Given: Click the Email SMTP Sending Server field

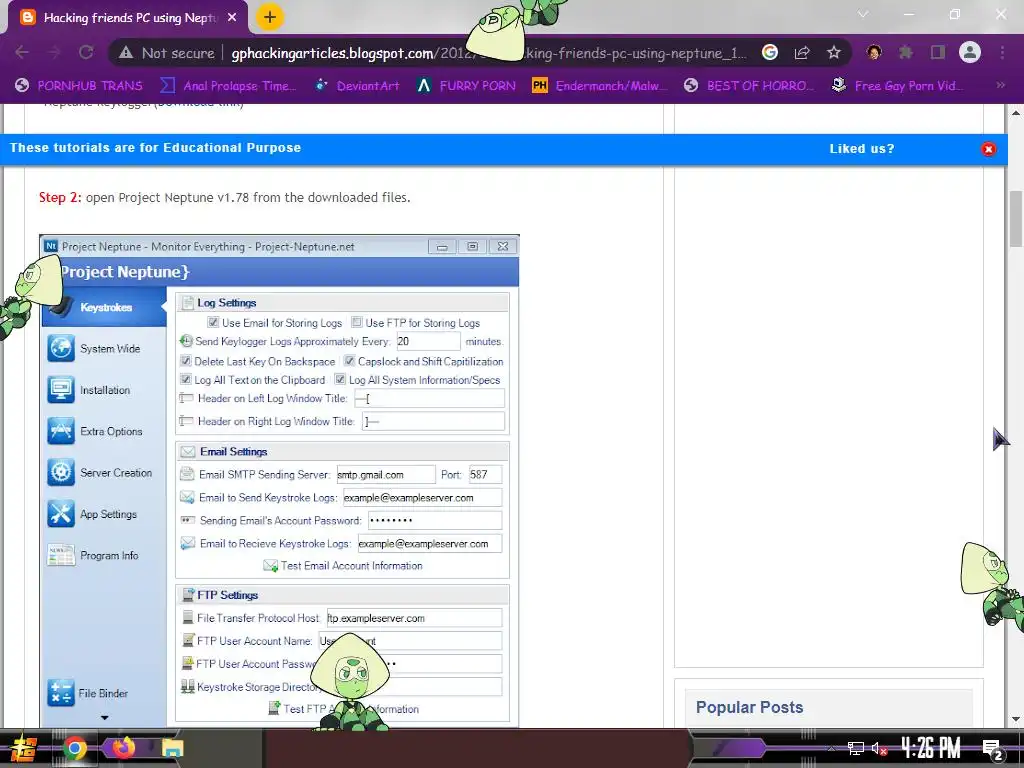Looking at the screenshot, I should pos(385,475).
